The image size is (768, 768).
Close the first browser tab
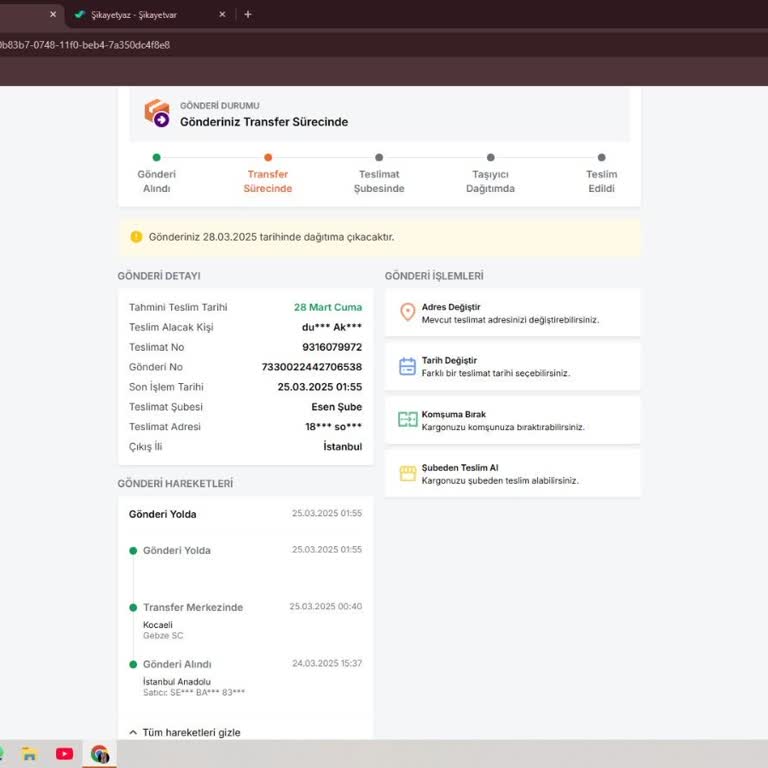coord(53,14)
